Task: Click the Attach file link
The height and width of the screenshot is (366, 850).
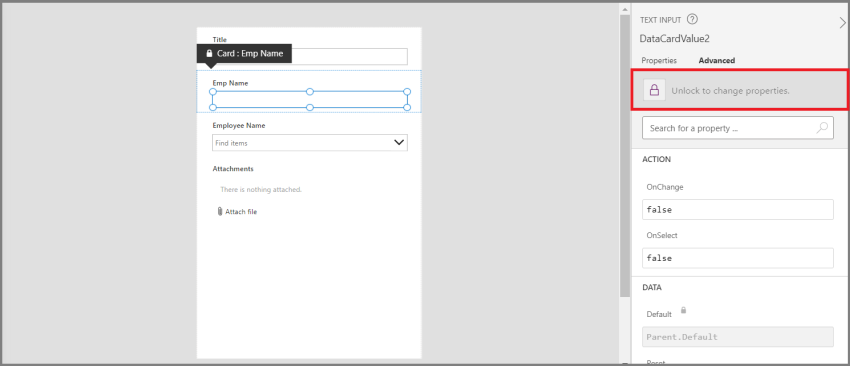Action: pyautogui.click(x=241, y=212)
